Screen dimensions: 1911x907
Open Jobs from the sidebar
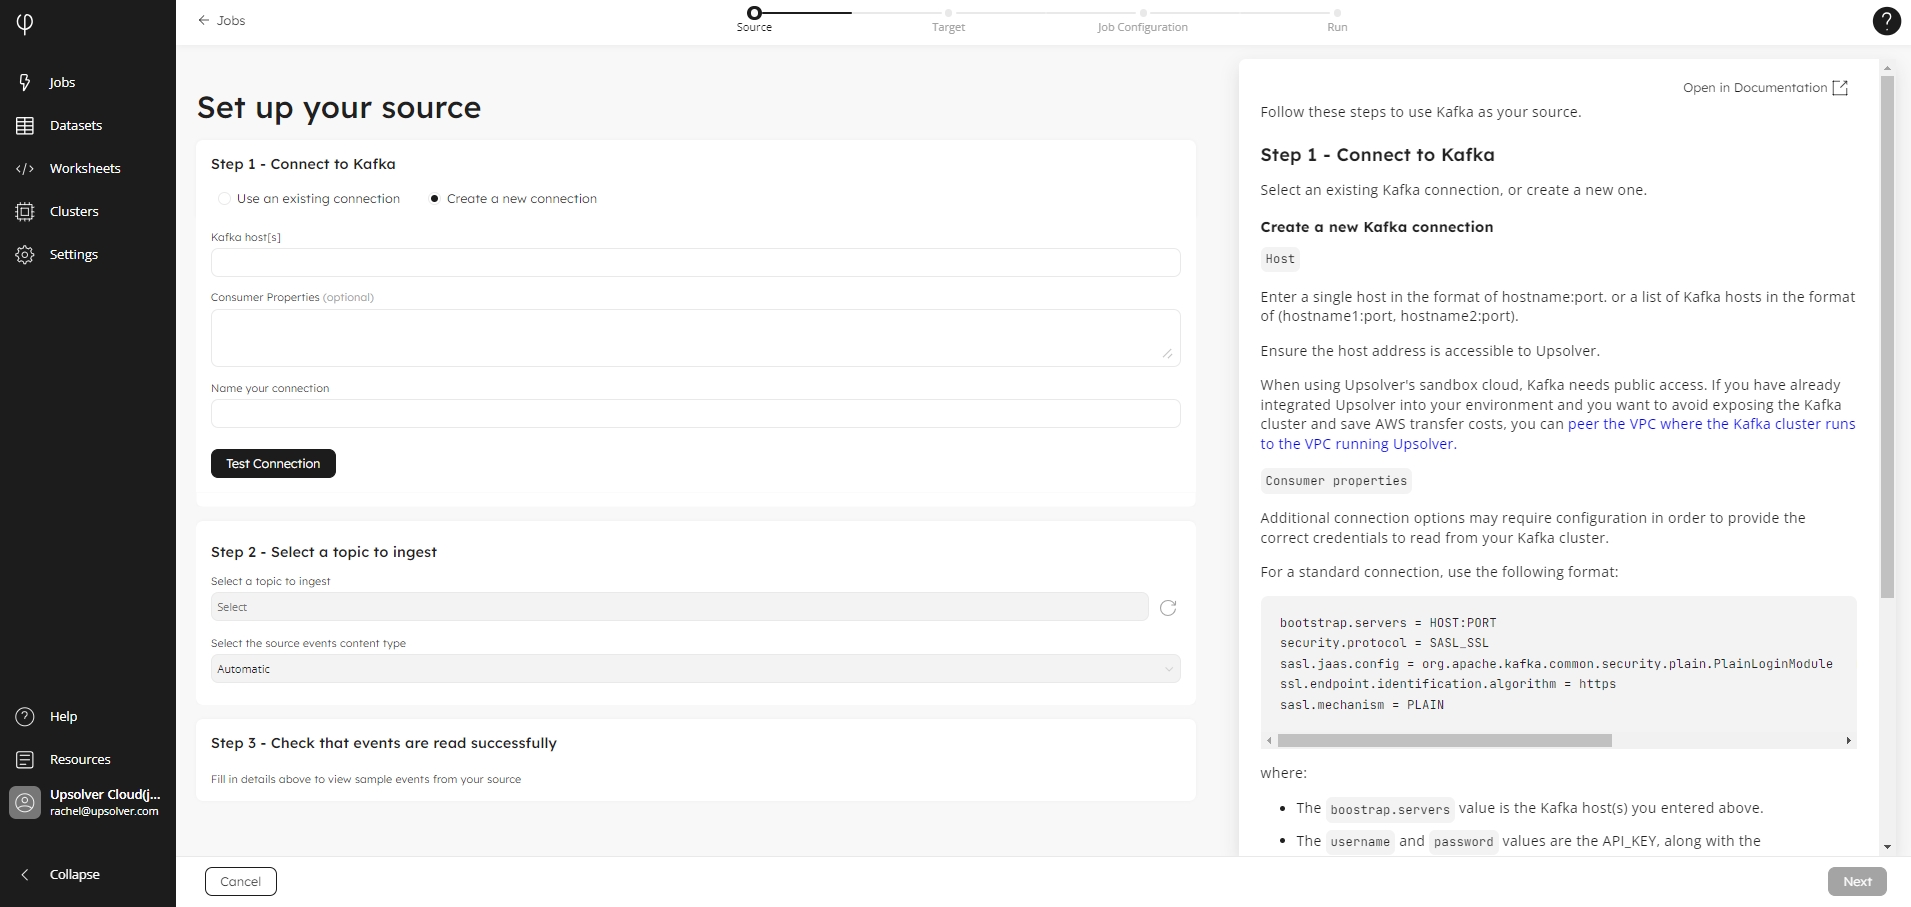click(x=61, y=82)
